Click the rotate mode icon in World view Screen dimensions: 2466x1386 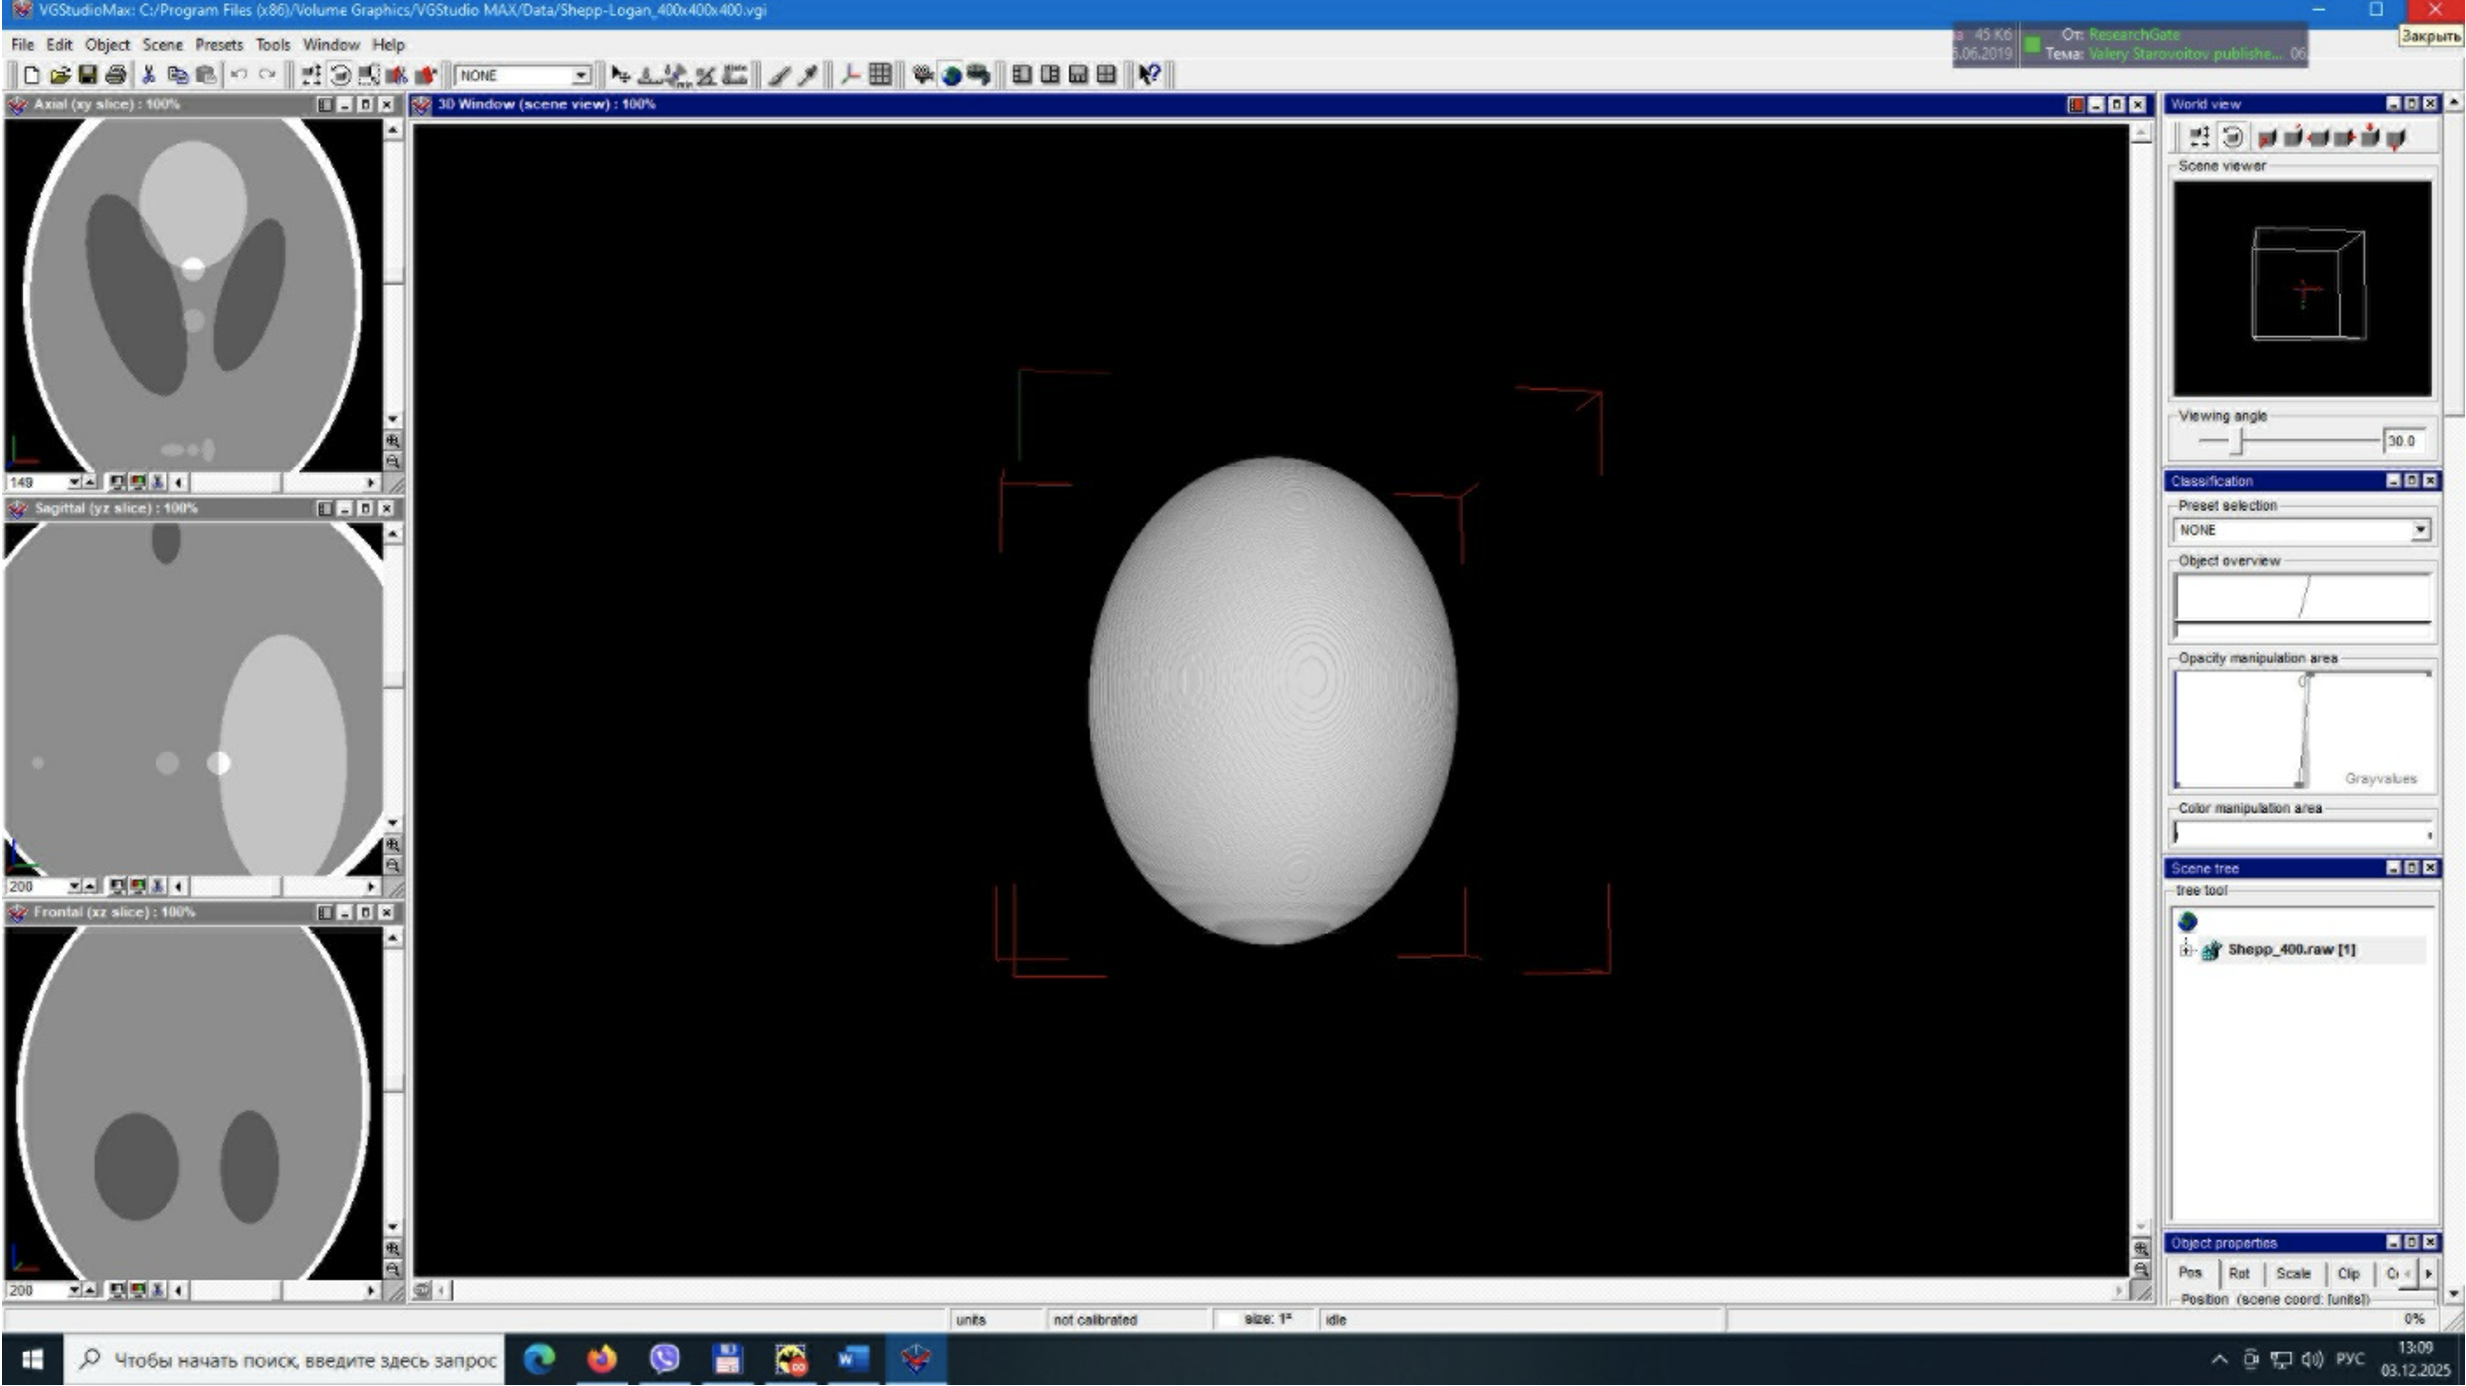pyautogui.click(x=2232, y=137)
